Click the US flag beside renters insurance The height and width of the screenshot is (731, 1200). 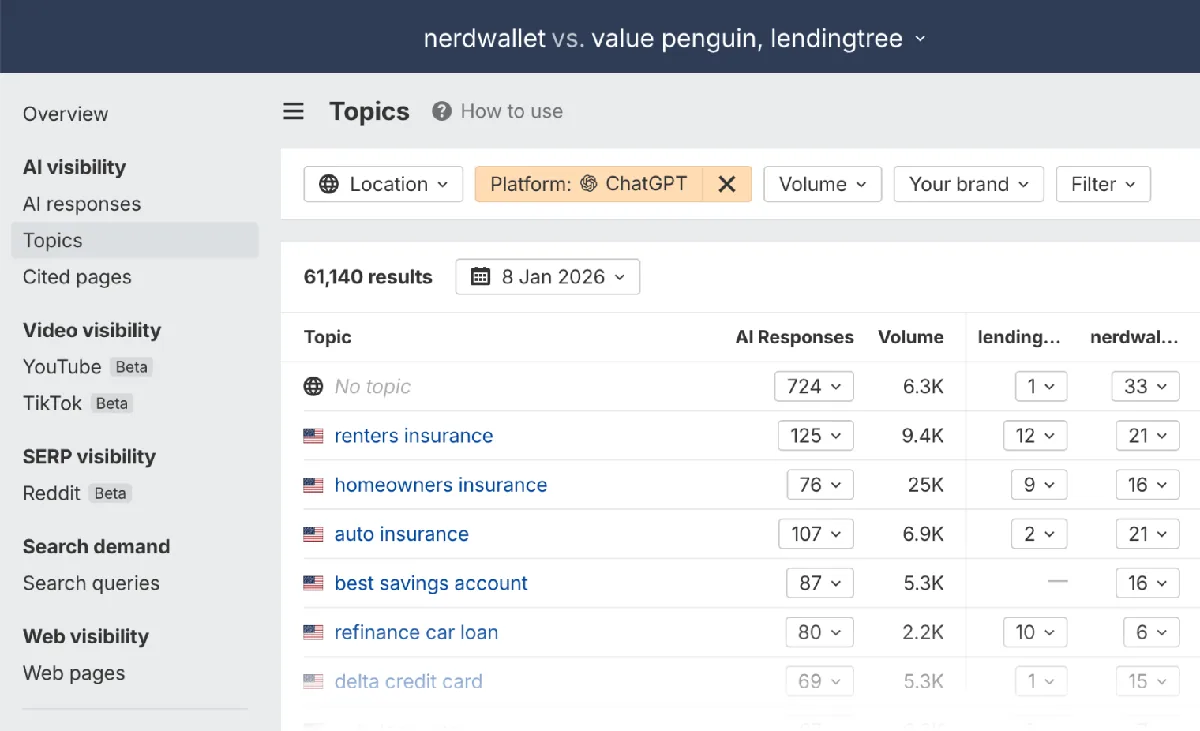314,436
